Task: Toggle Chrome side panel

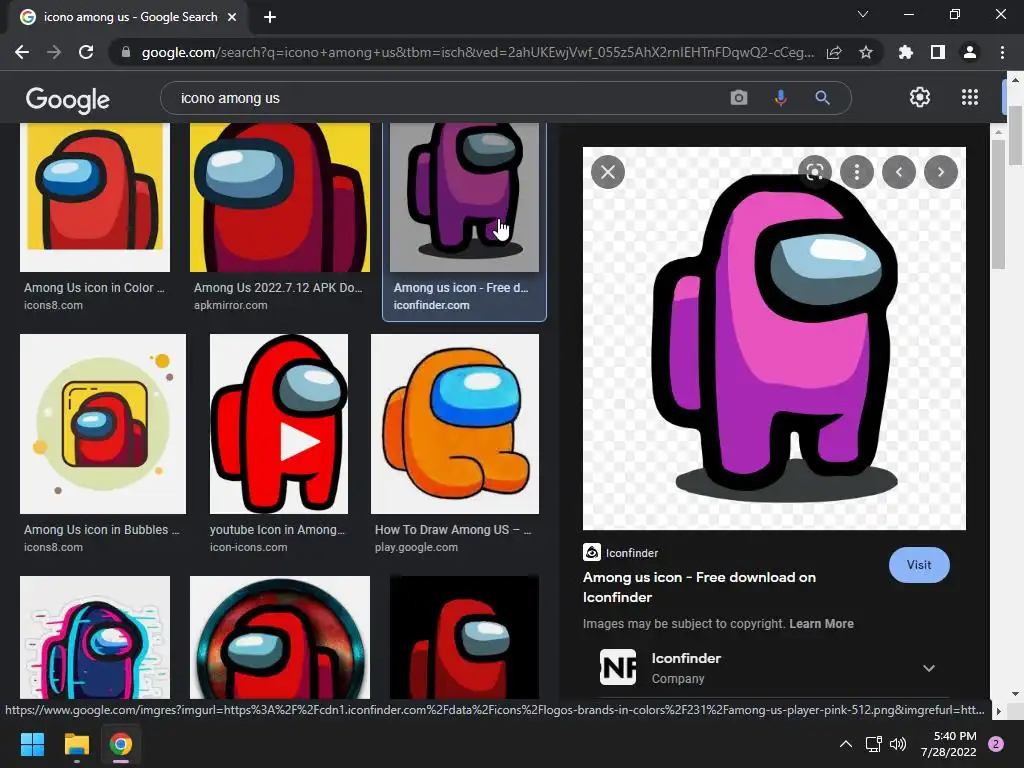Action: coord(938,52)
